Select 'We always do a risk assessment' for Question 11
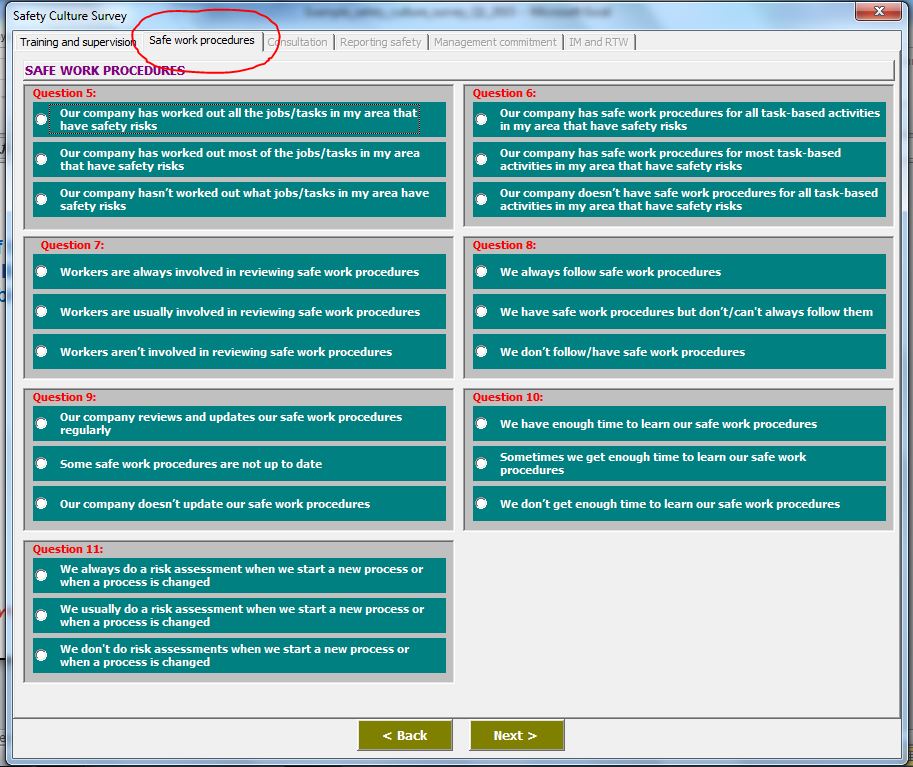This screenshot has width=913, height=767. pos(39,575)
